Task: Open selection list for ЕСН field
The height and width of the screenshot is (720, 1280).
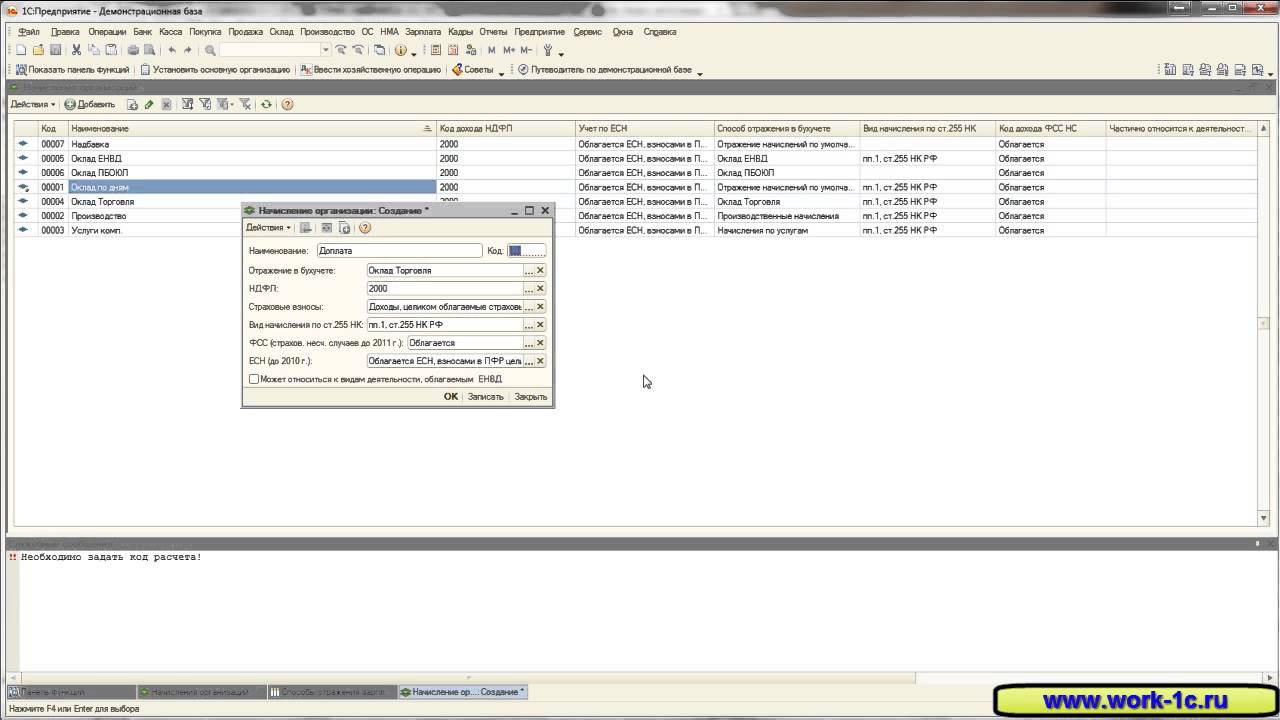Action: 529,361
